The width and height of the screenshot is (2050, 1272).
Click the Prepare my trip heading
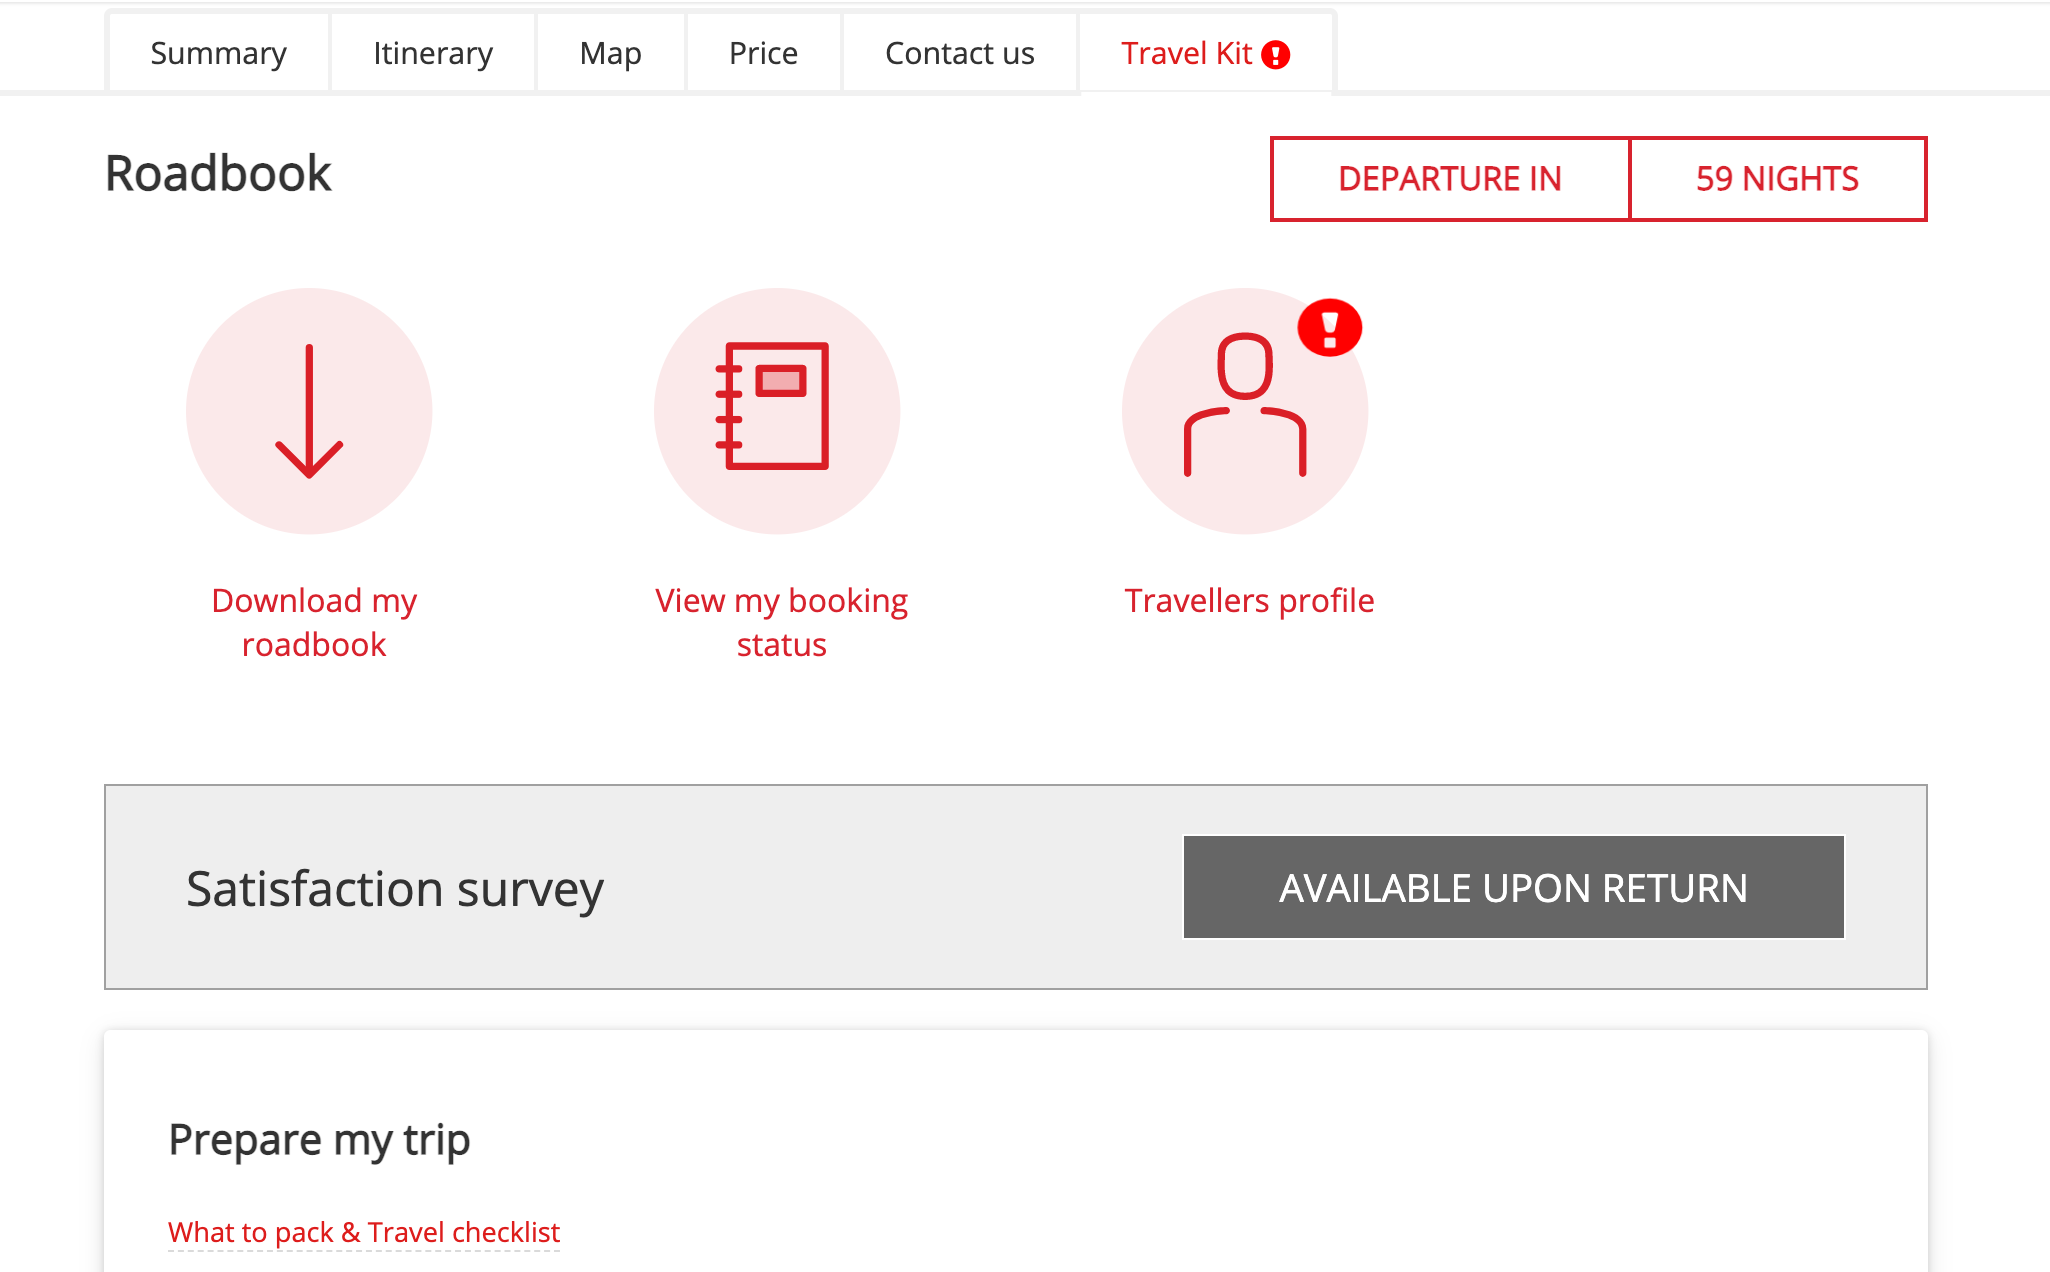tap(319, 1140)
